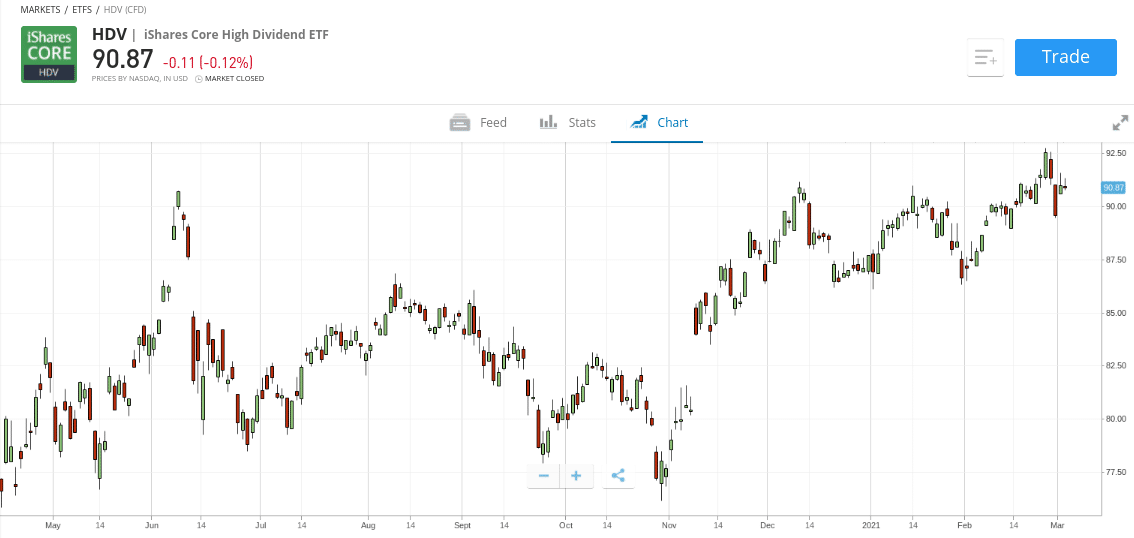This screenshot has height=538, width=1134.
Task: Click the May label on time axis
Action: (x=51, y=526)
